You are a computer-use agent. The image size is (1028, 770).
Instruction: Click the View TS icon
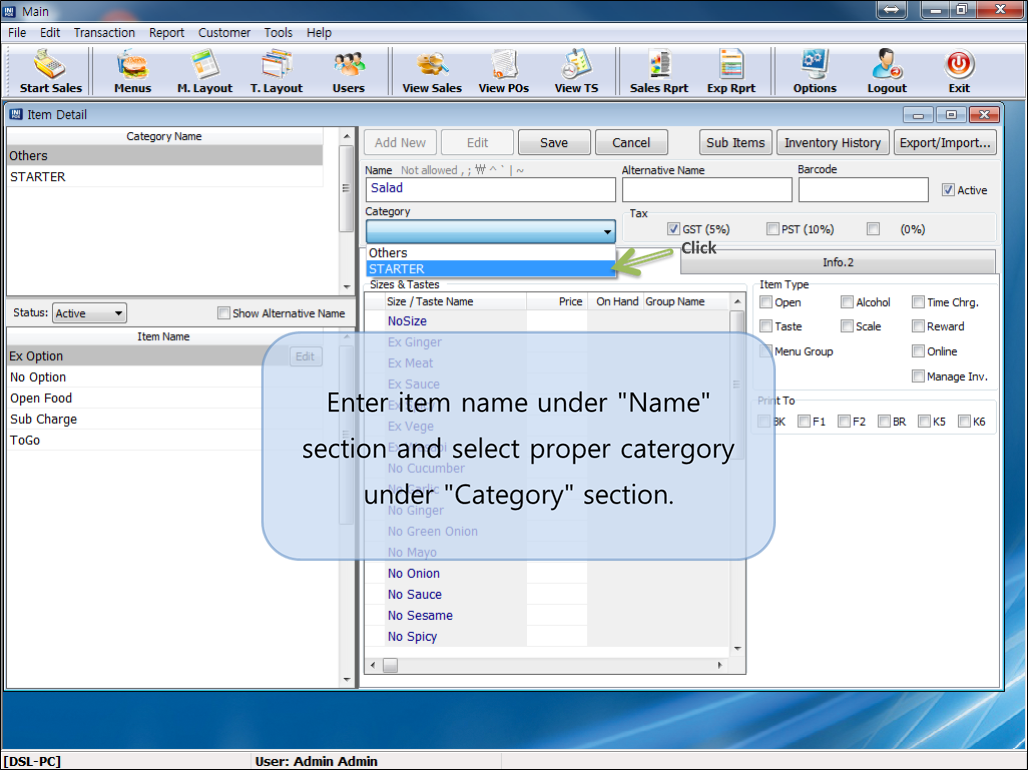(576, 71)
